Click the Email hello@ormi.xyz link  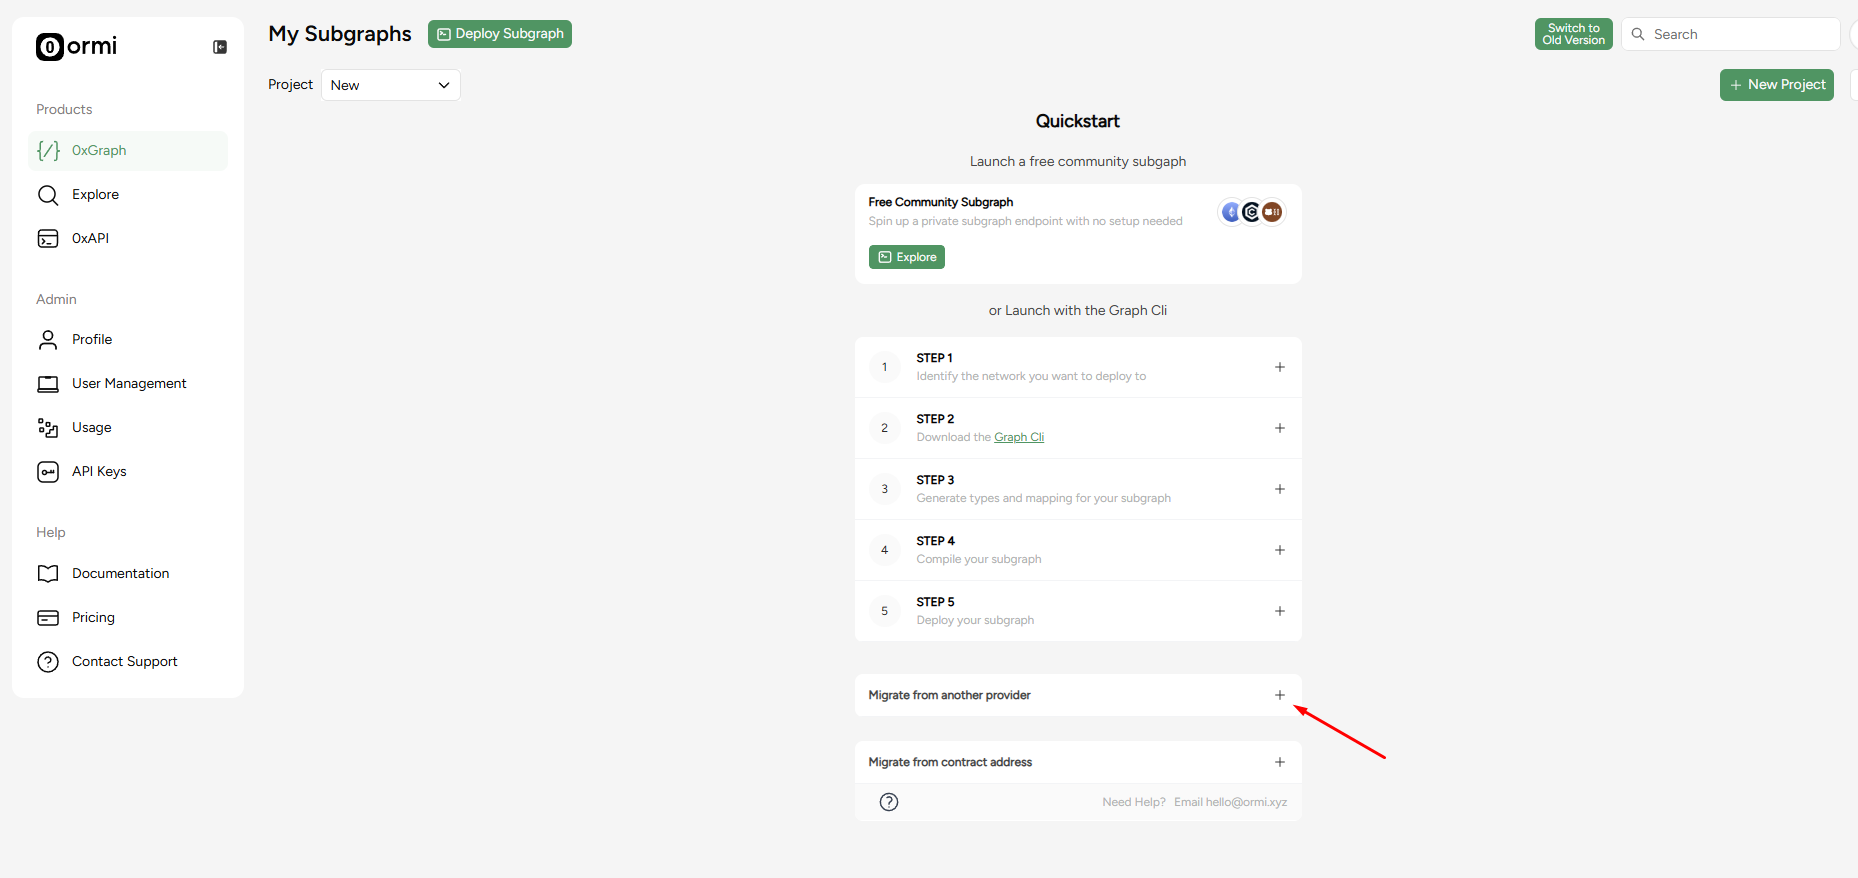coord(1230,802)
